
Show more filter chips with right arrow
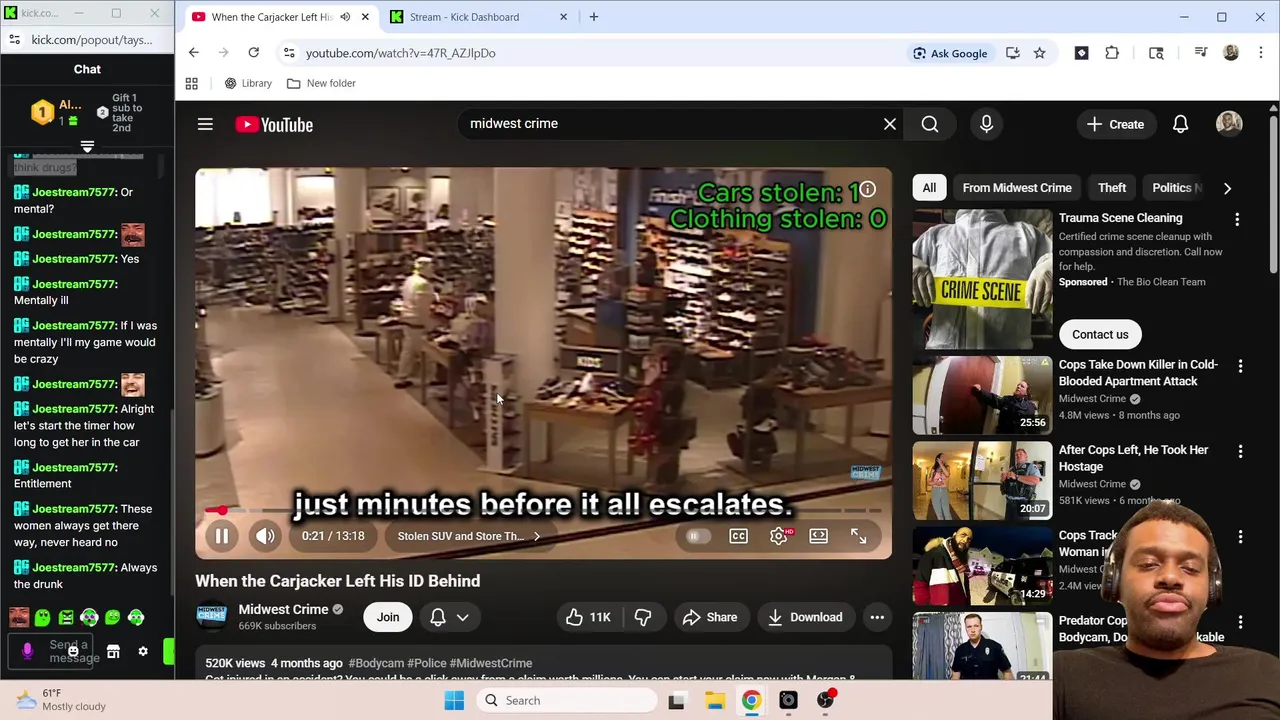[1227, 188]
